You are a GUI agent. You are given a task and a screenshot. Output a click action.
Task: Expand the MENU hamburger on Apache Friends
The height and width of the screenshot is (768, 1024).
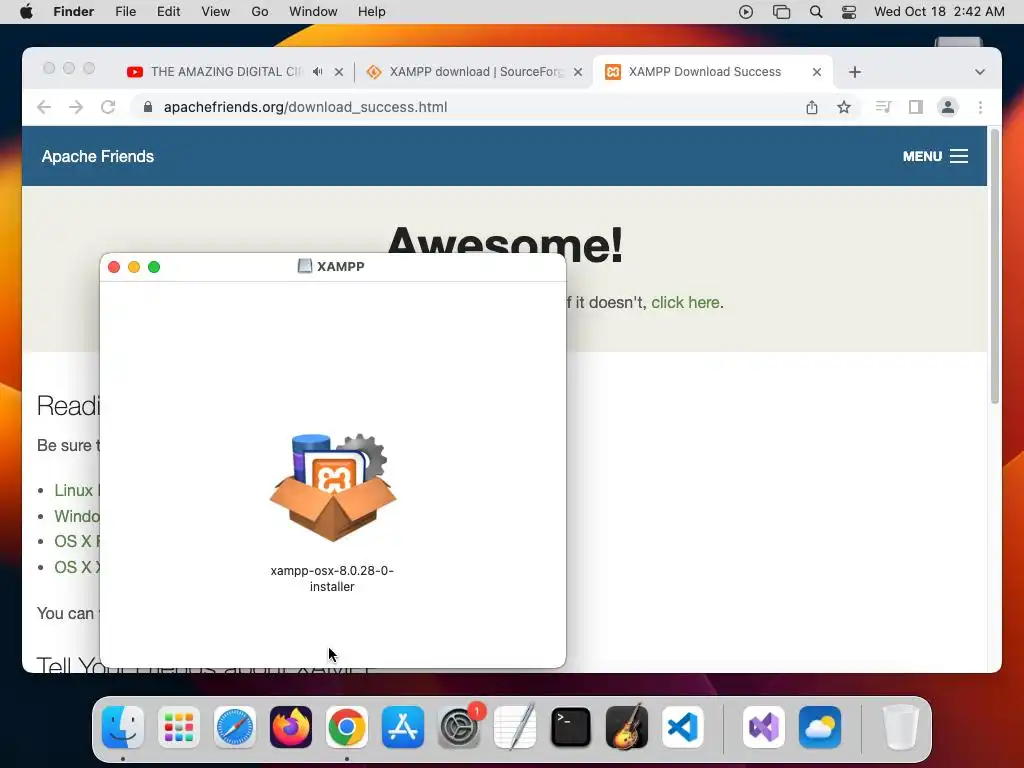pyautogui.click(x=935, y=156)
